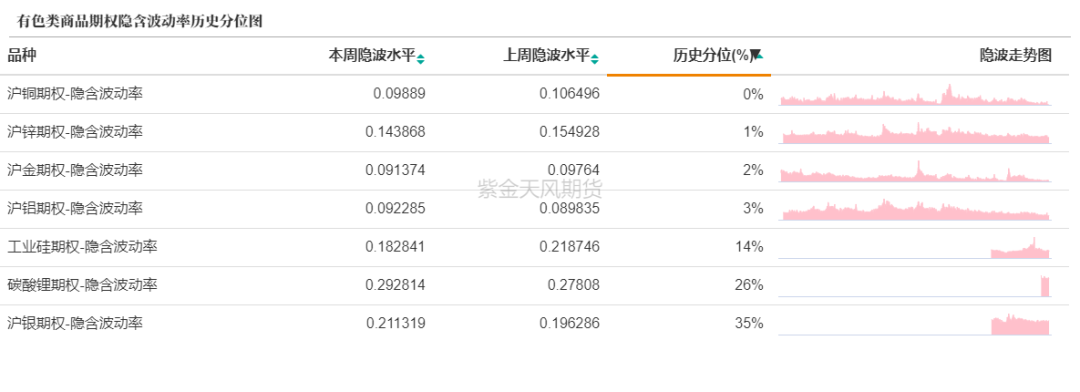Click the 35% percentile cell

pos(749,323)
